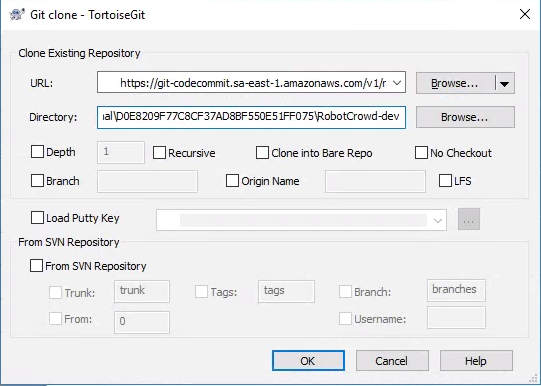Open Help for Git clone
Image resolution: width=541 pixels, height=386 pixels.
476,361
